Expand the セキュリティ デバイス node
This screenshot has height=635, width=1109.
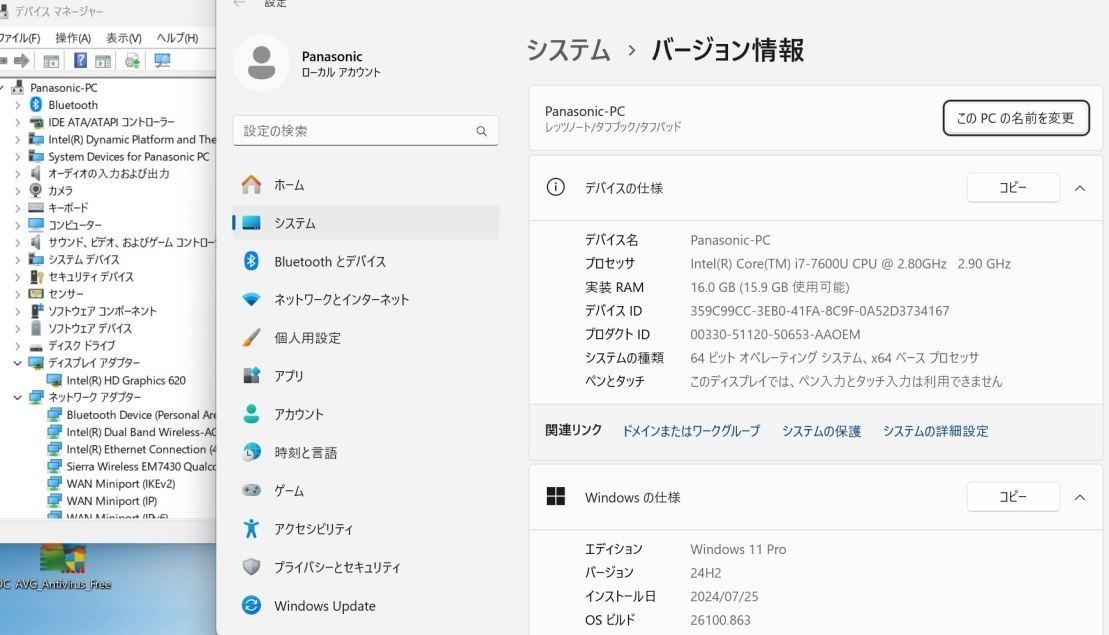tap(18, 277)
